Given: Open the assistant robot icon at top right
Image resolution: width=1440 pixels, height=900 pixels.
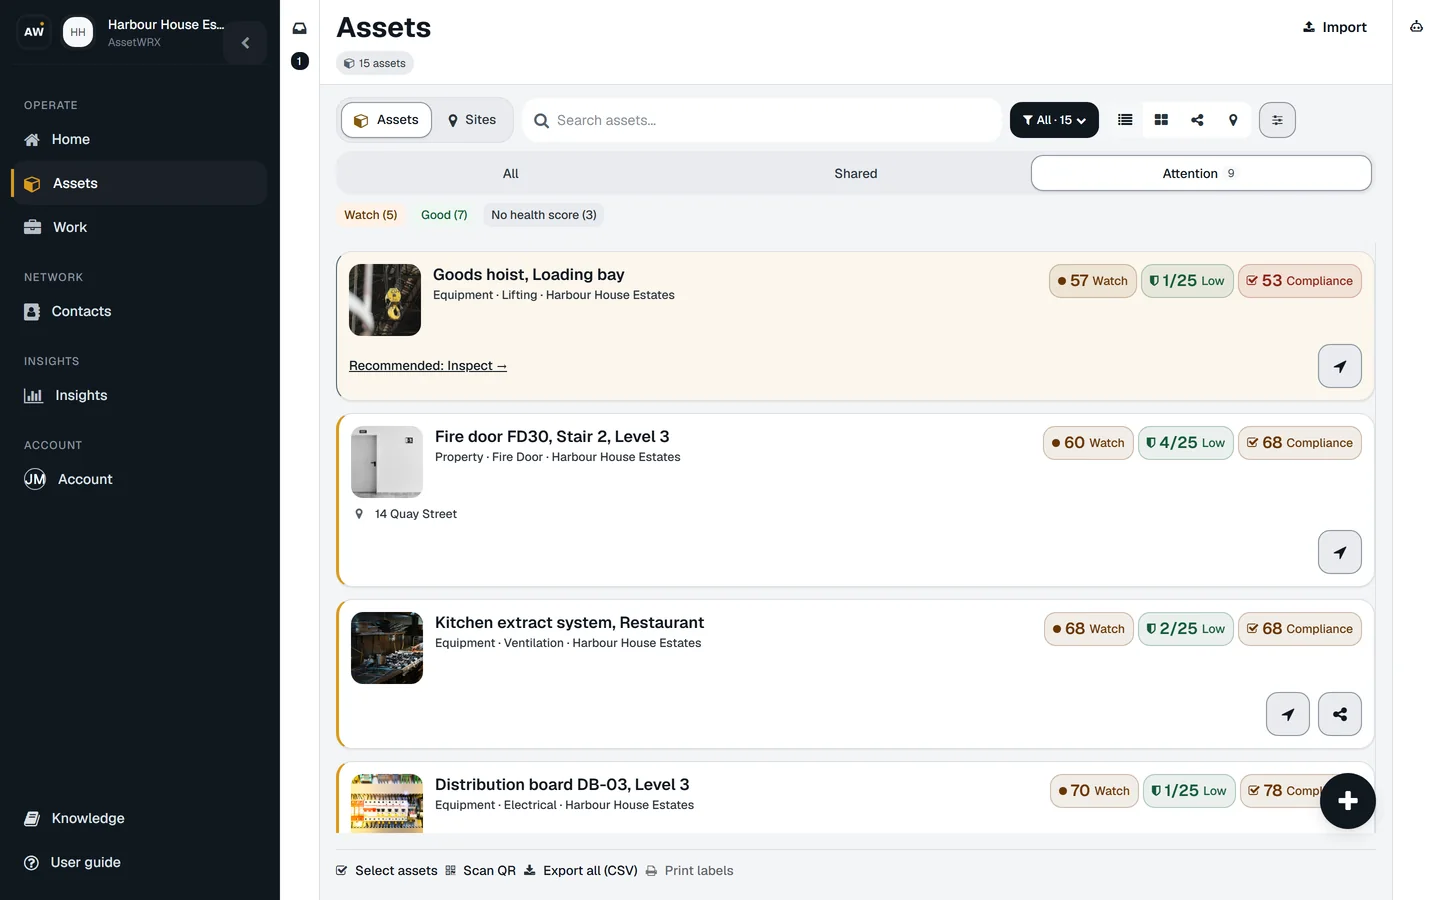Looking at the screenshot, I should 1416,27.
